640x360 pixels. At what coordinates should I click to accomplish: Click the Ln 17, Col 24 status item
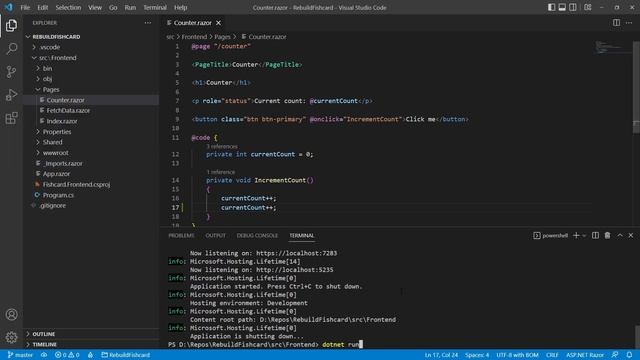tap(441, 355)
